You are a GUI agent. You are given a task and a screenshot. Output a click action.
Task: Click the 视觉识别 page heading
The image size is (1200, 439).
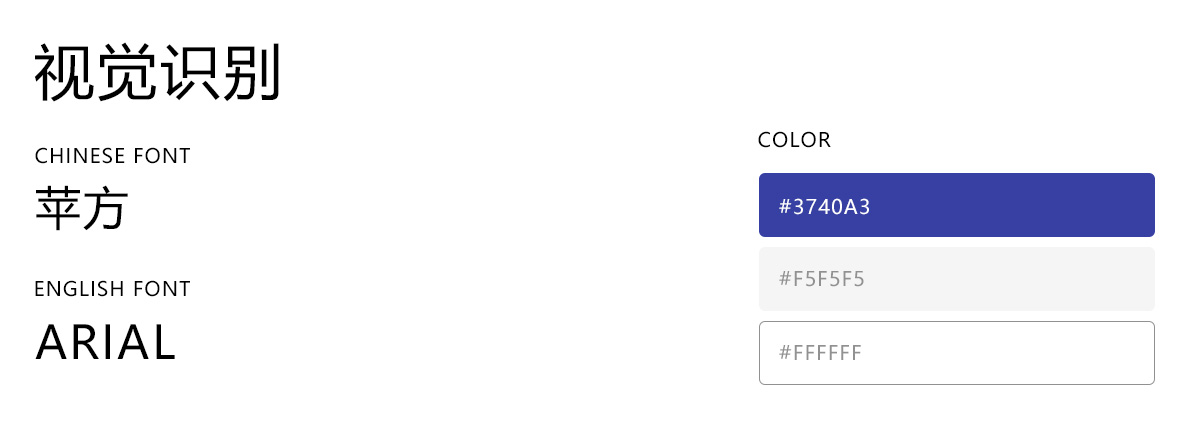click(x=157, y=74)
